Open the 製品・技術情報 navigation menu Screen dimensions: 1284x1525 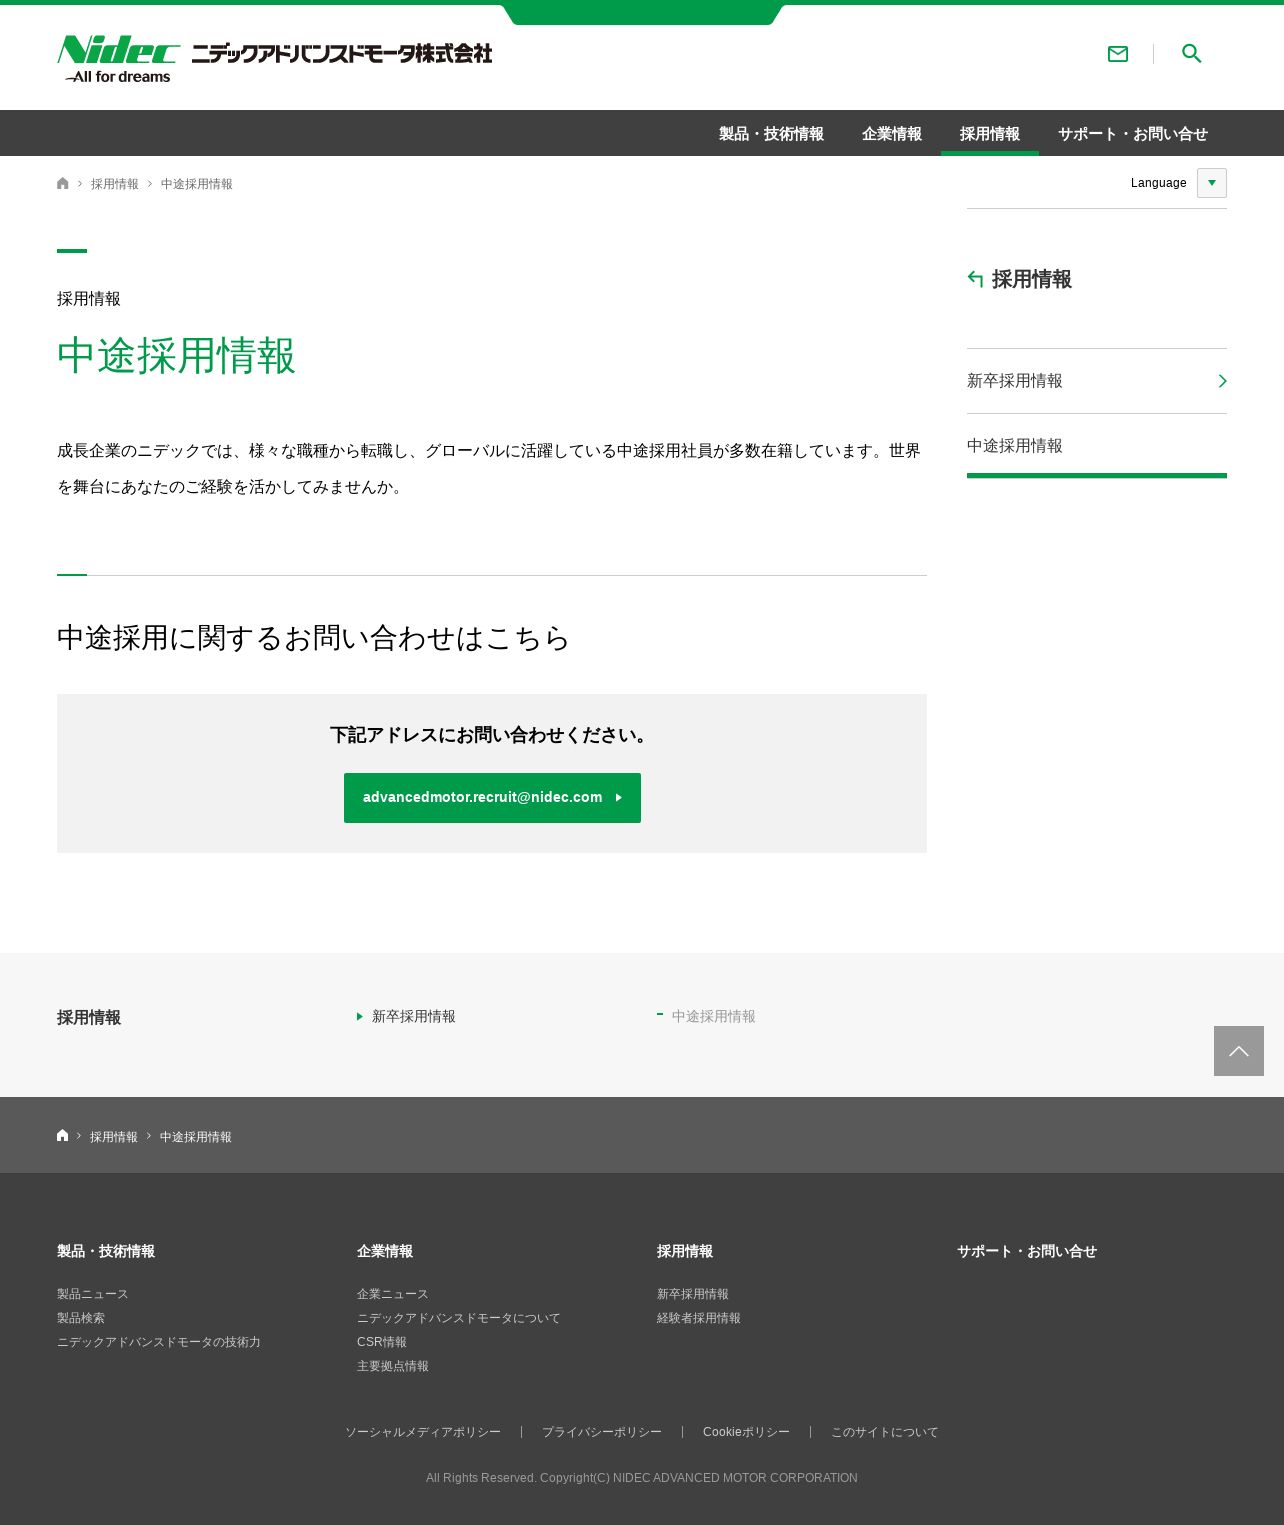coord(771,134)
